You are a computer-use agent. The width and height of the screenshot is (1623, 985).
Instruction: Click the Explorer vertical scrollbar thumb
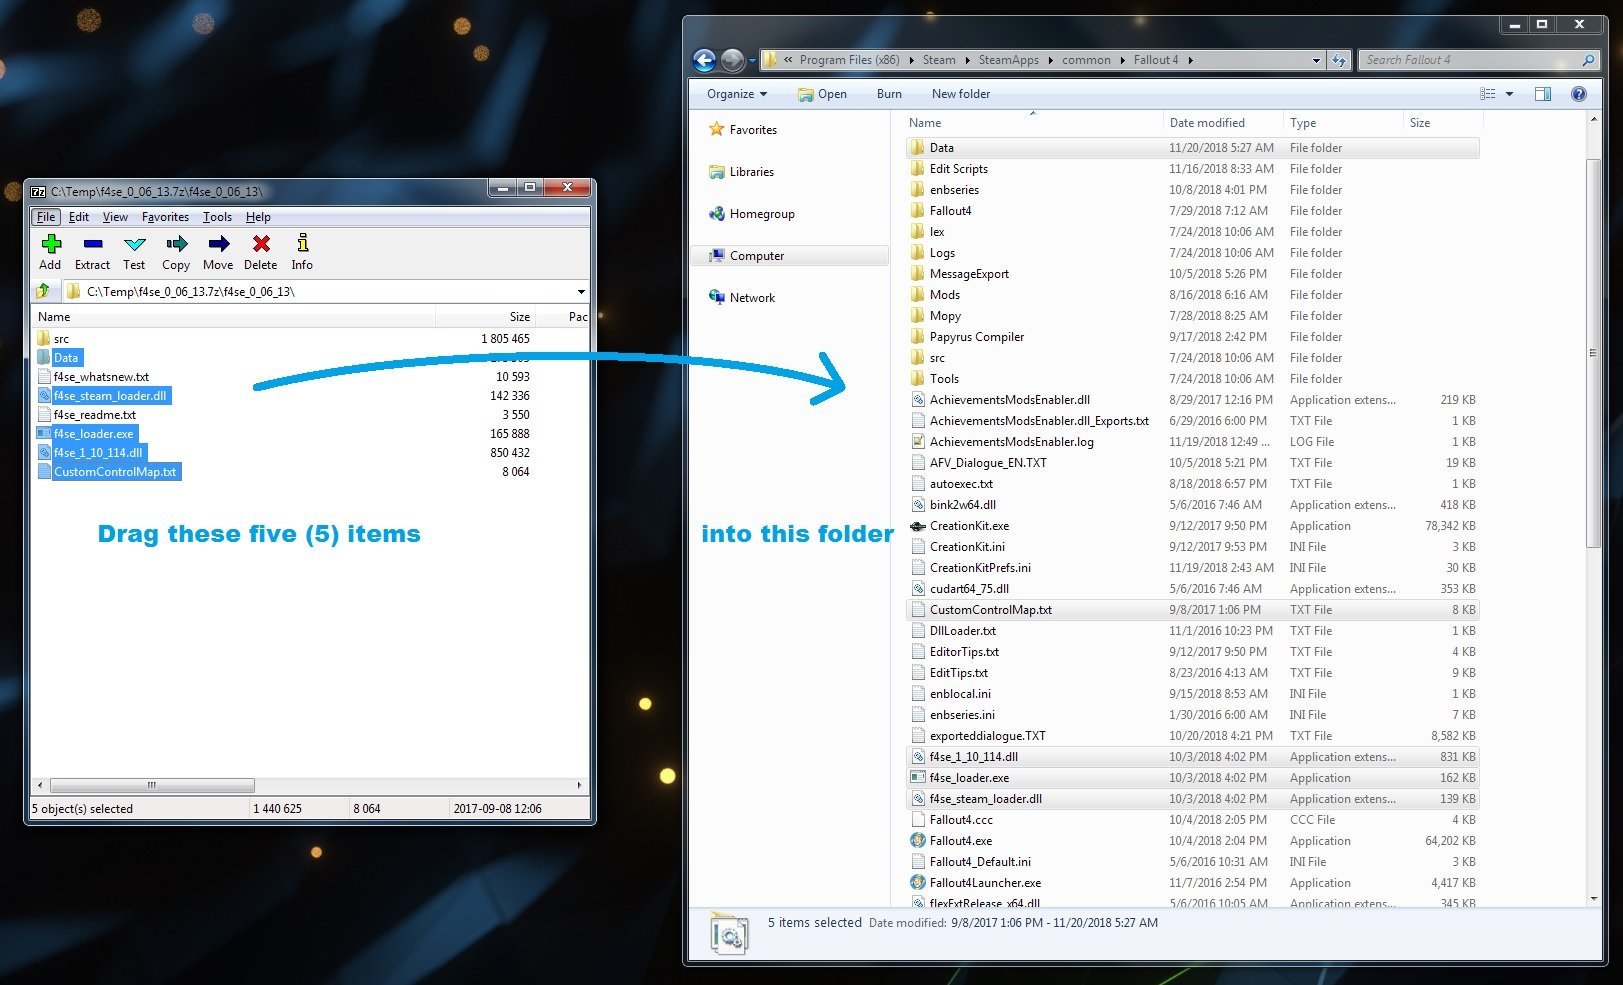[1593, 352]
